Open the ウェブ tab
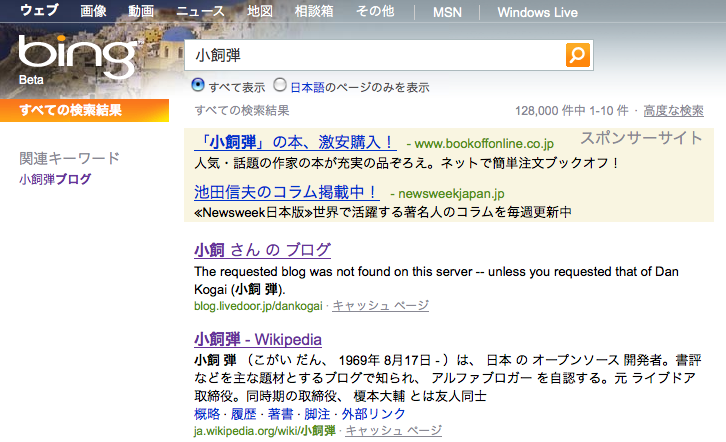The width and height of the screenshot is (726, 442). tap(39, 11)
